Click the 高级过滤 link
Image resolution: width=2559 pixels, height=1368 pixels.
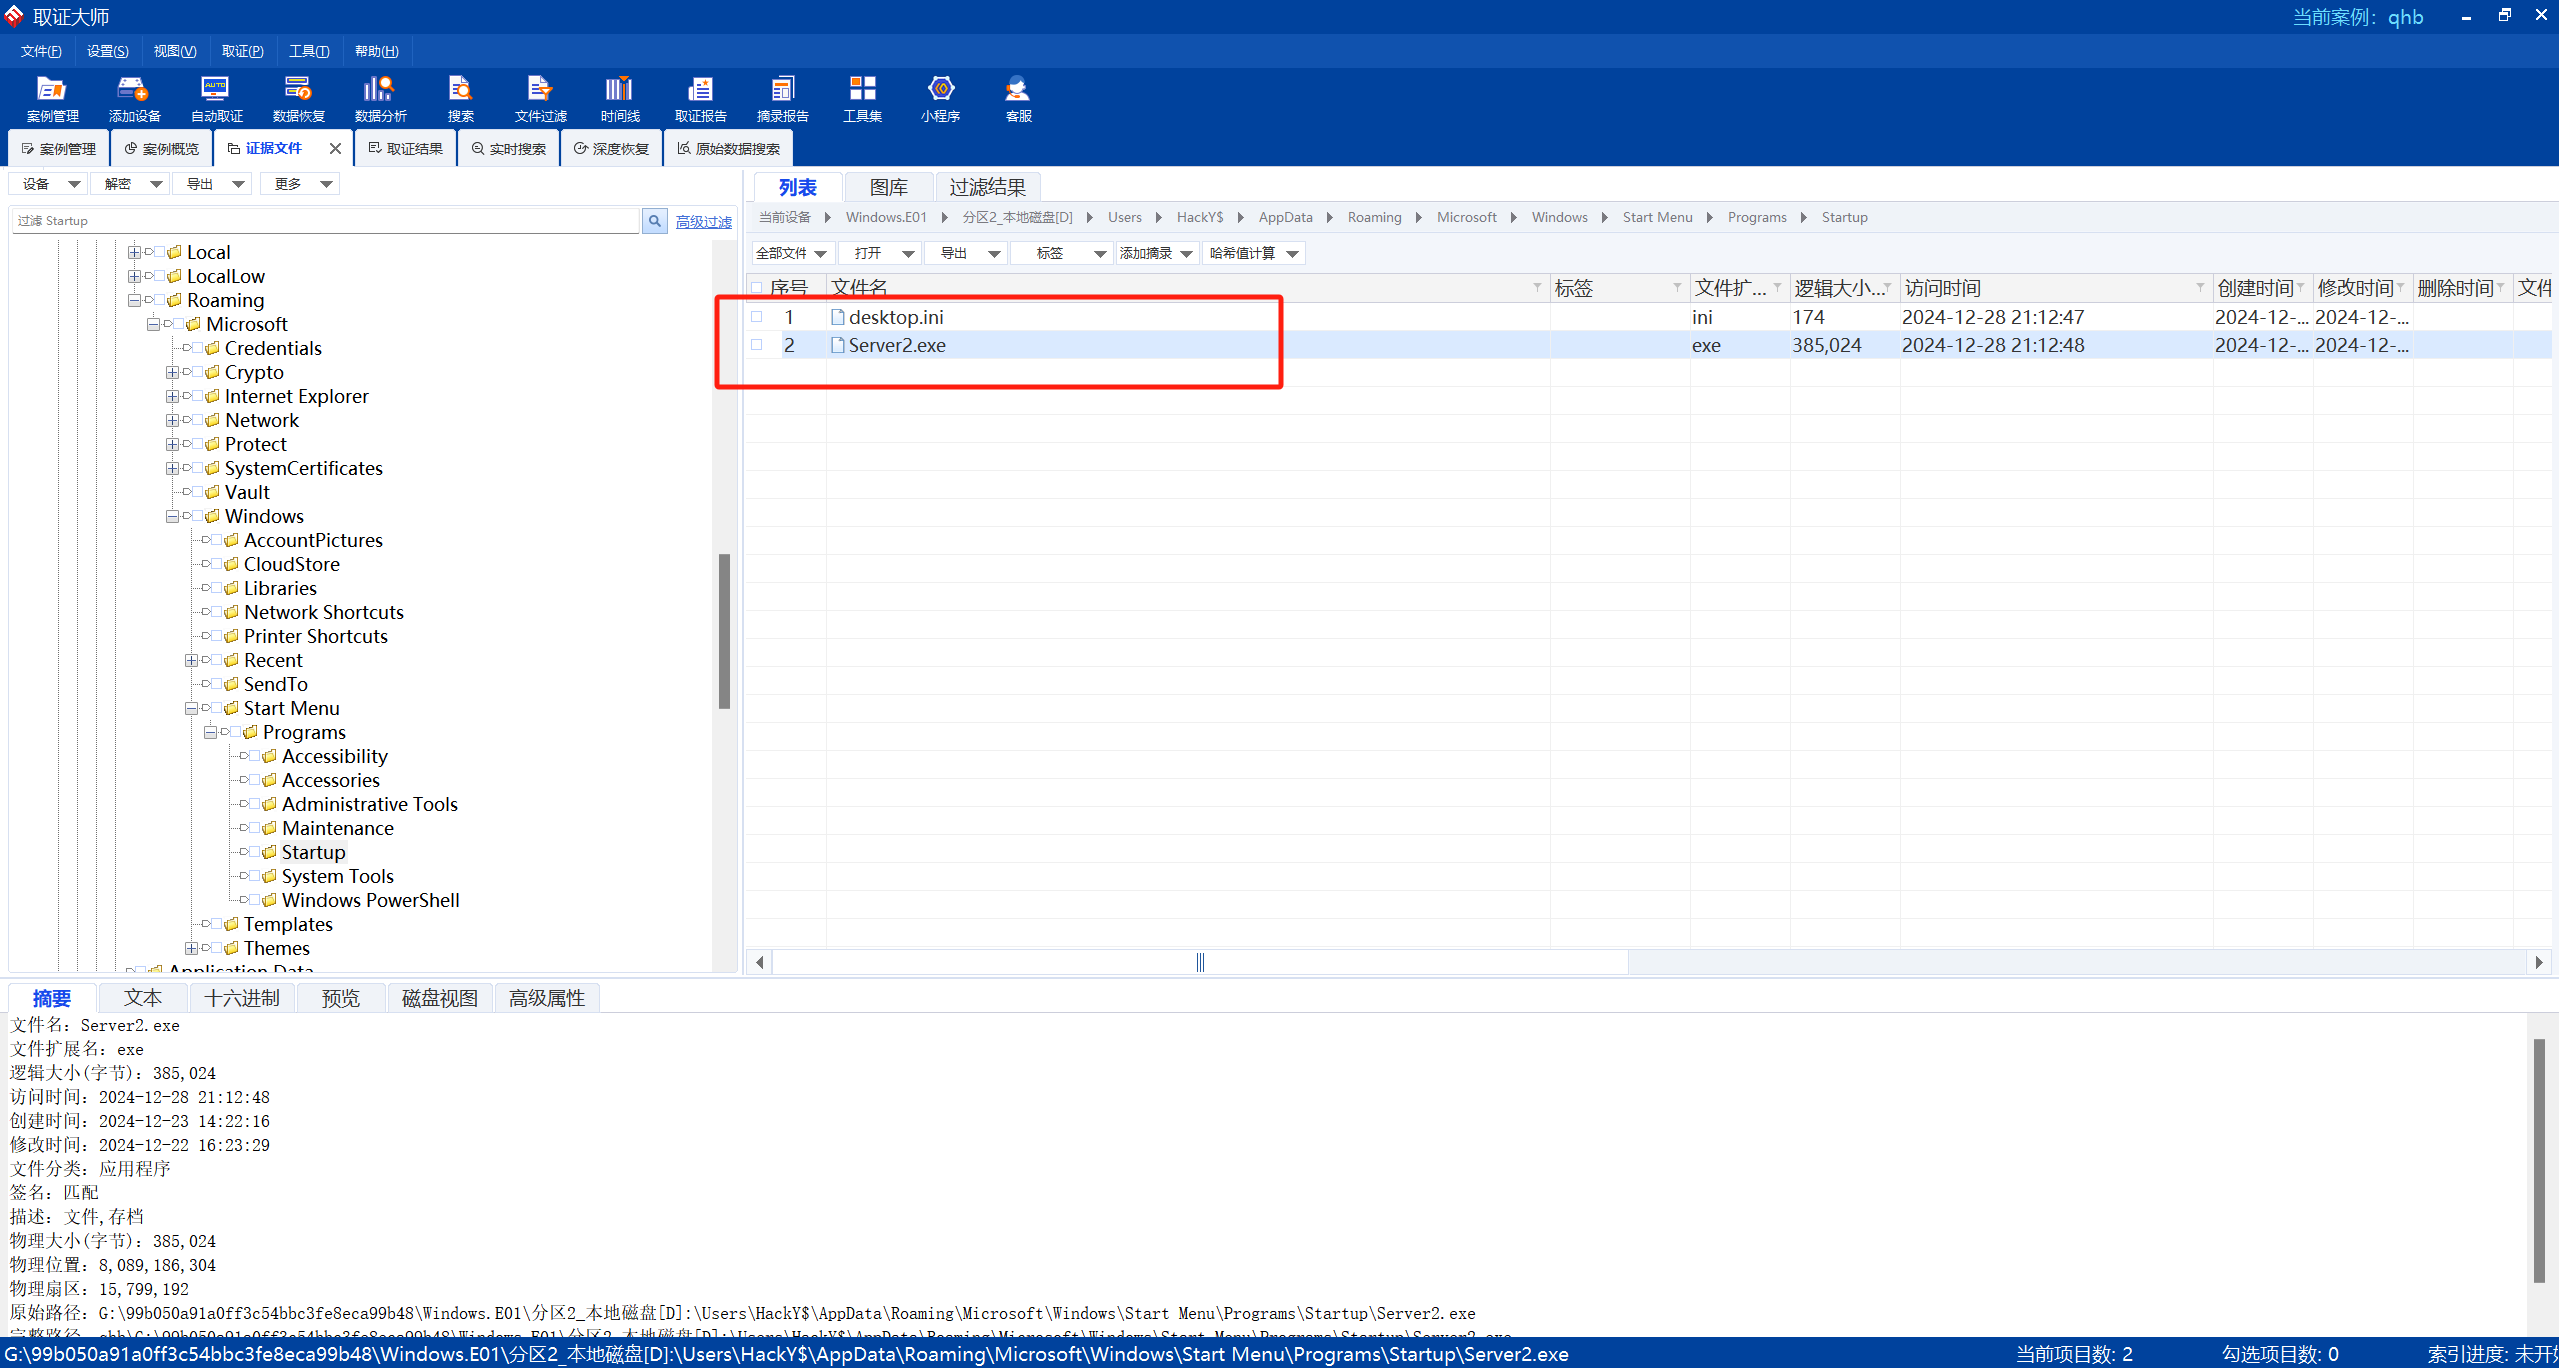click(x=703, y=222)
